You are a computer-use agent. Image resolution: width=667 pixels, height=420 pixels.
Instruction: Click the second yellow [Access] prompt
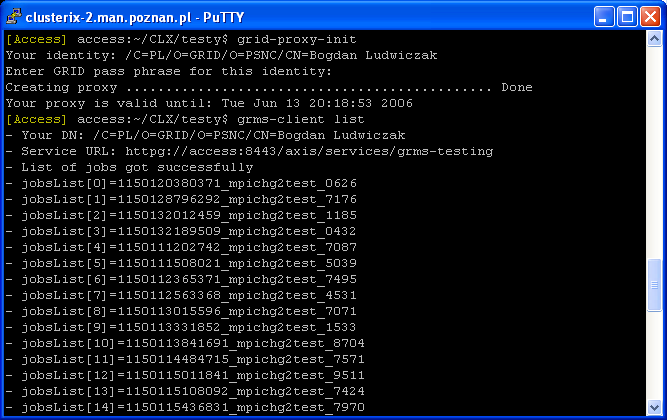coord(37,120)
